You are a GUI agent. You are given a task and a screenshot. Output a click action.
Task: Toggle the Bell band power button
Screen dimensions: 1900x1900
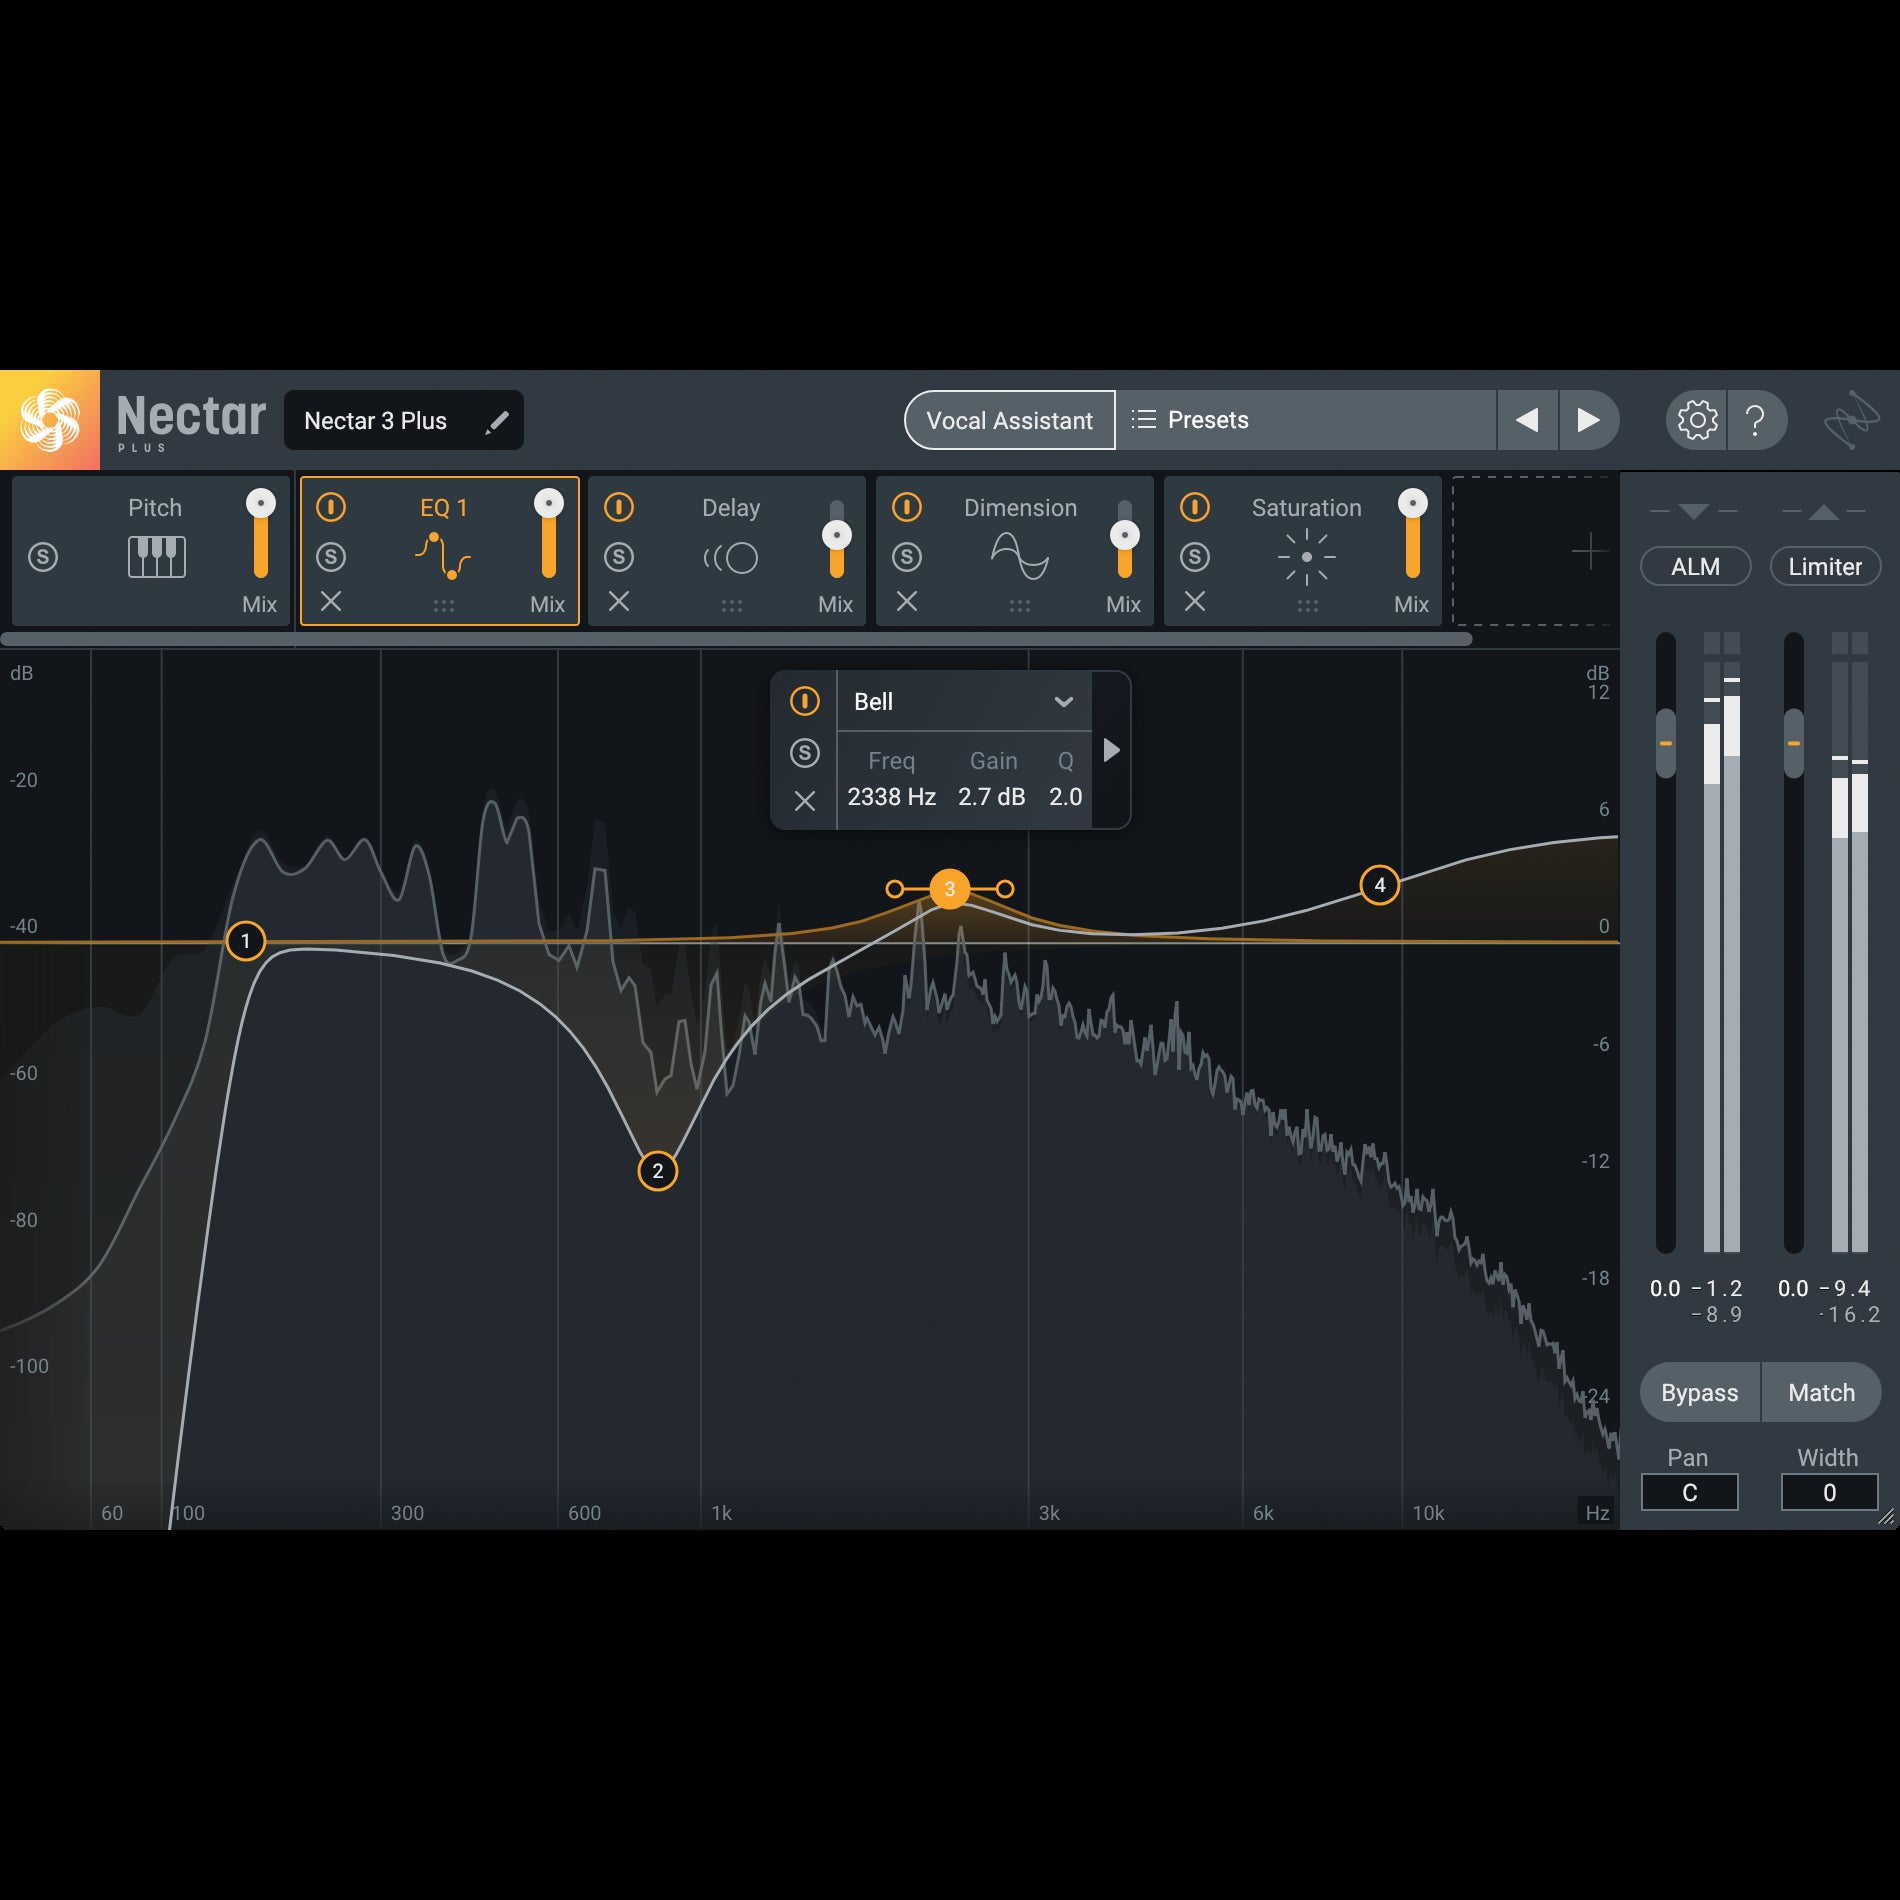pos(805,701)
